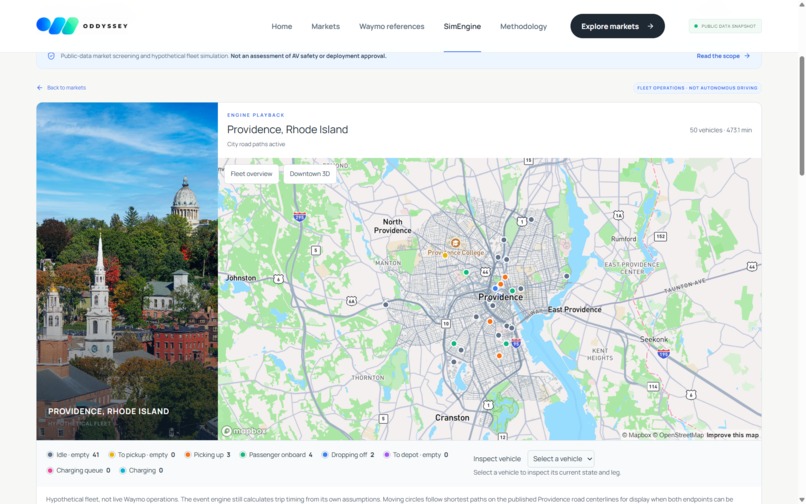This screenshot has height=504, width=806.
Task: Click the Providence photo thumbnail
Action: coord(127,271)
